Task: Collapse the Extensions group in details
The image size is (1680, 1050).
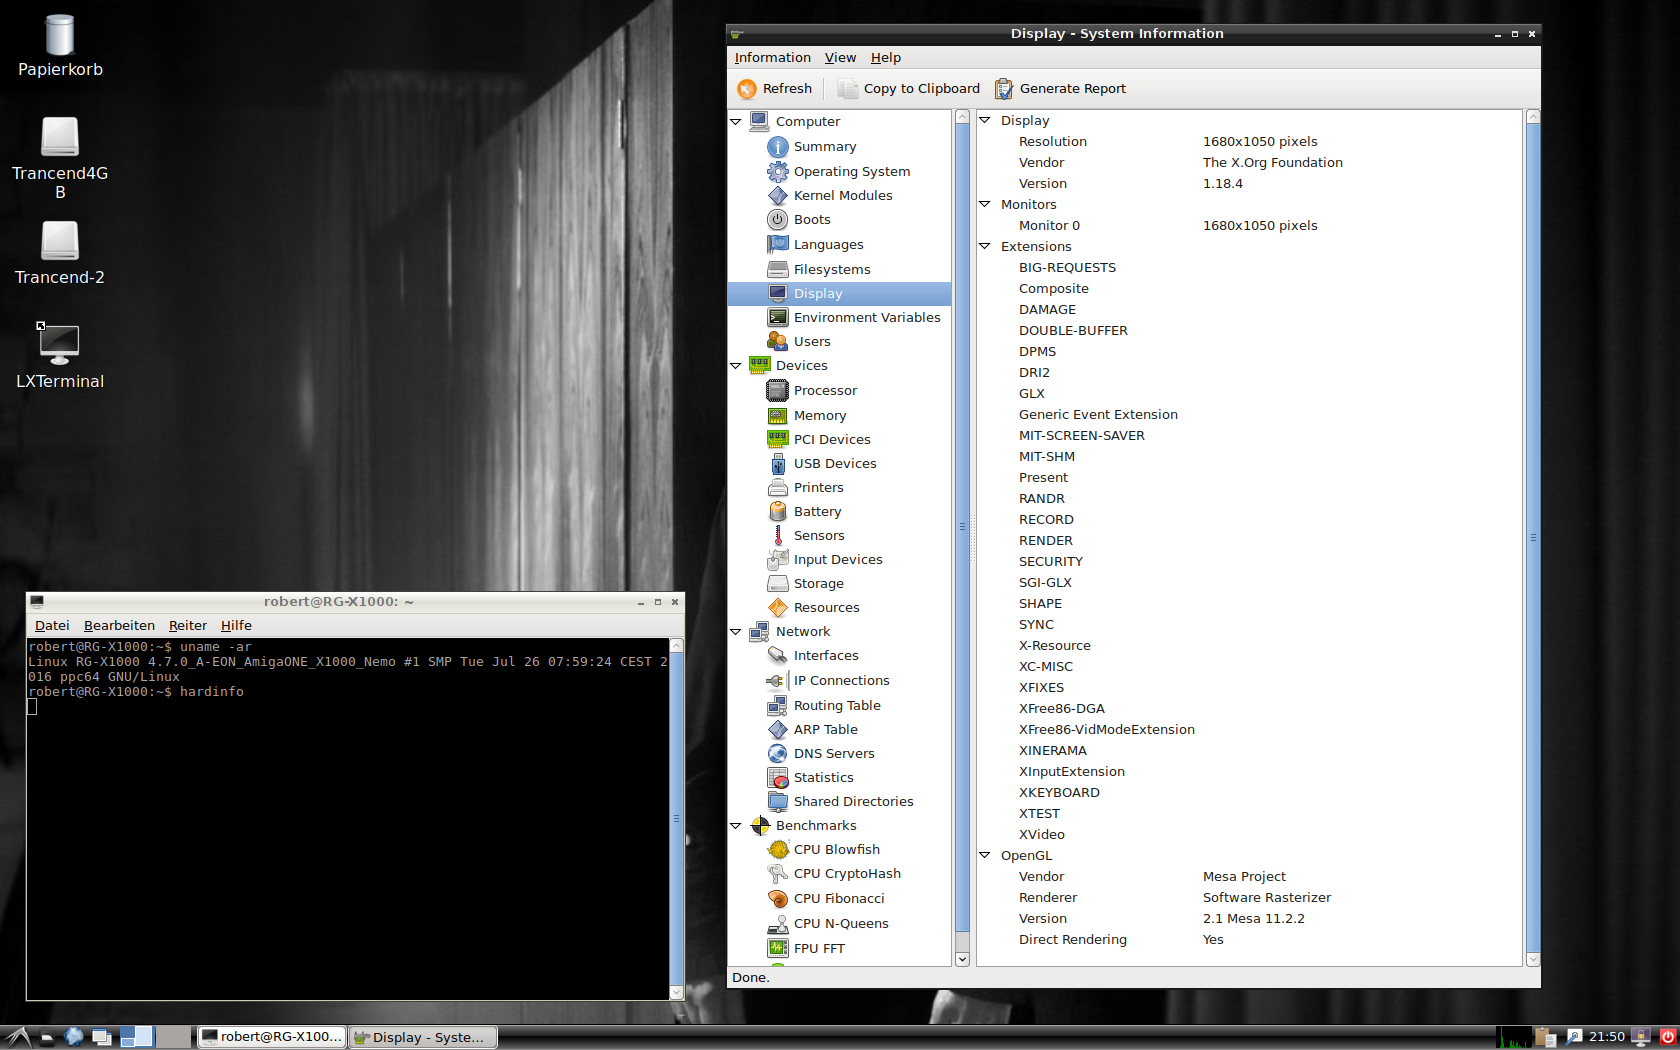Action: tap(985, 246)
